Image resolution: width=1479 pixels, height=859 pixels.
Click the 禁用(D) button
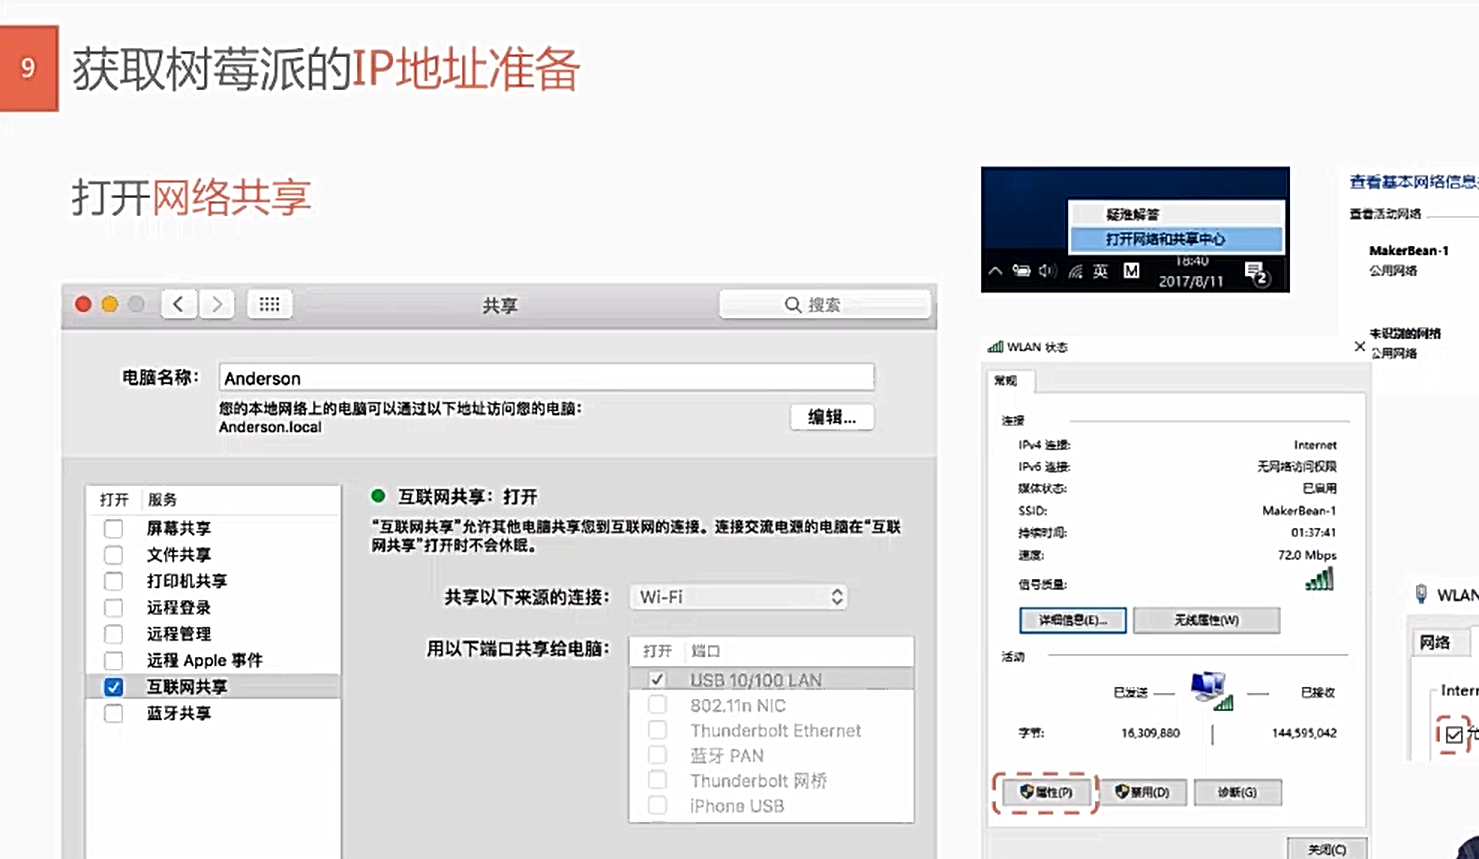[x=1143, y=792]
